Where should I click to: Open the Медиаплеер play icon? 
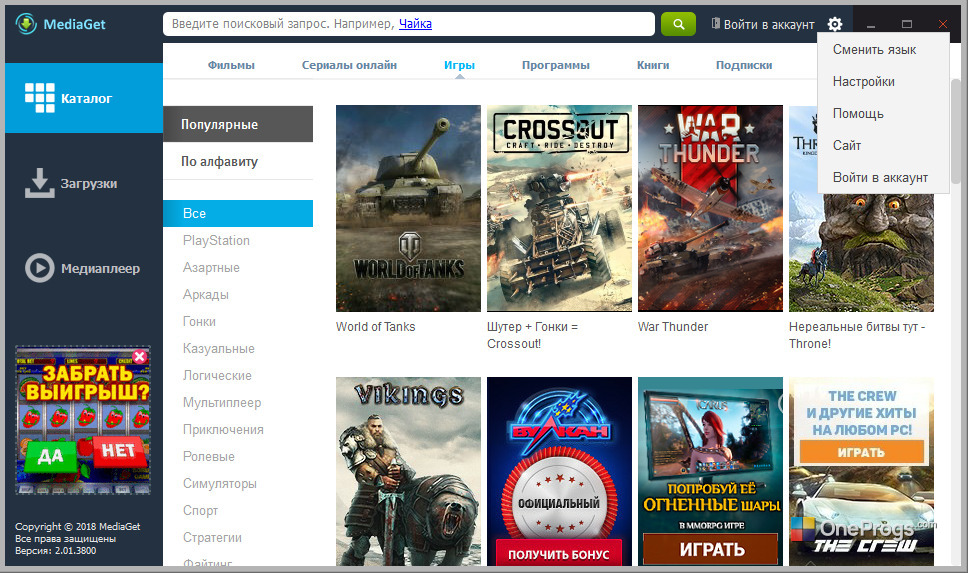click(40, 268)
